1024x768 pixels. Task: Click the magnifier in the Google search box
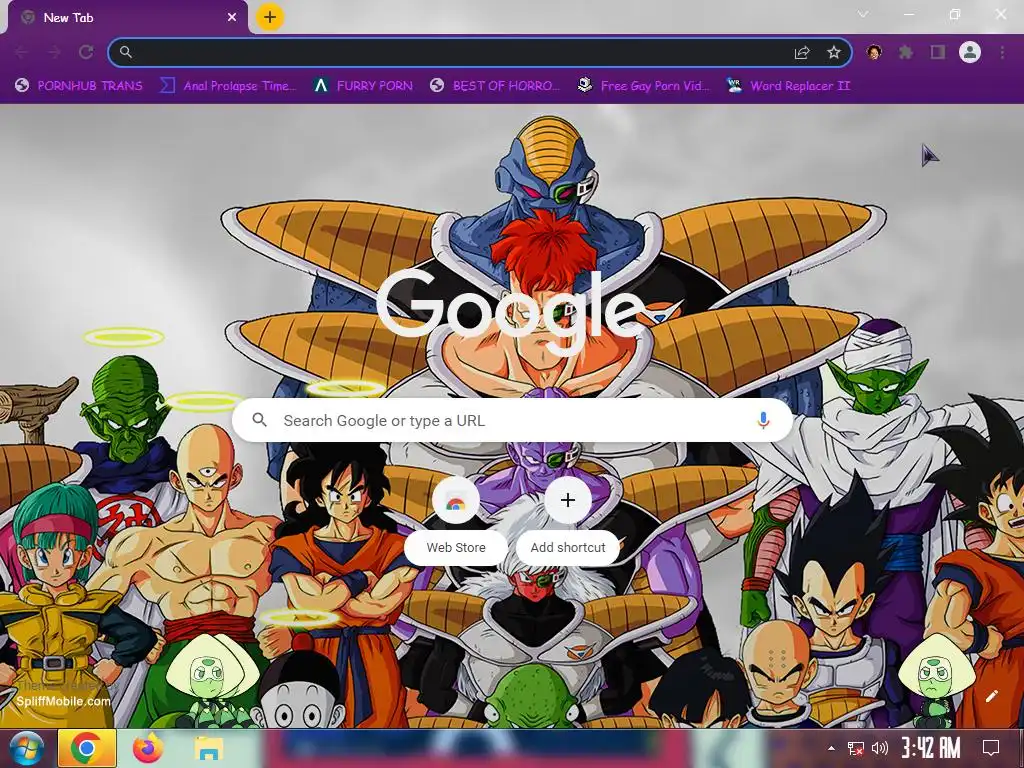tap(259, 420)
